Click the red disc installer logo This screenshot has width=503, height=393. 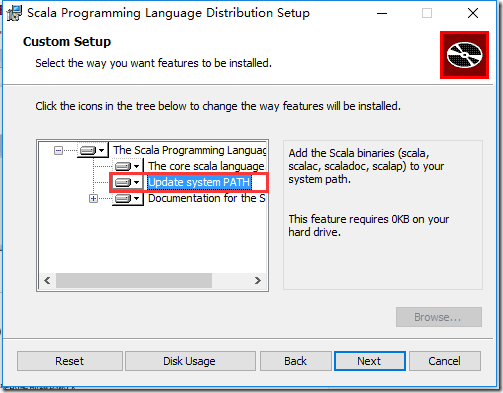[464, 55]
